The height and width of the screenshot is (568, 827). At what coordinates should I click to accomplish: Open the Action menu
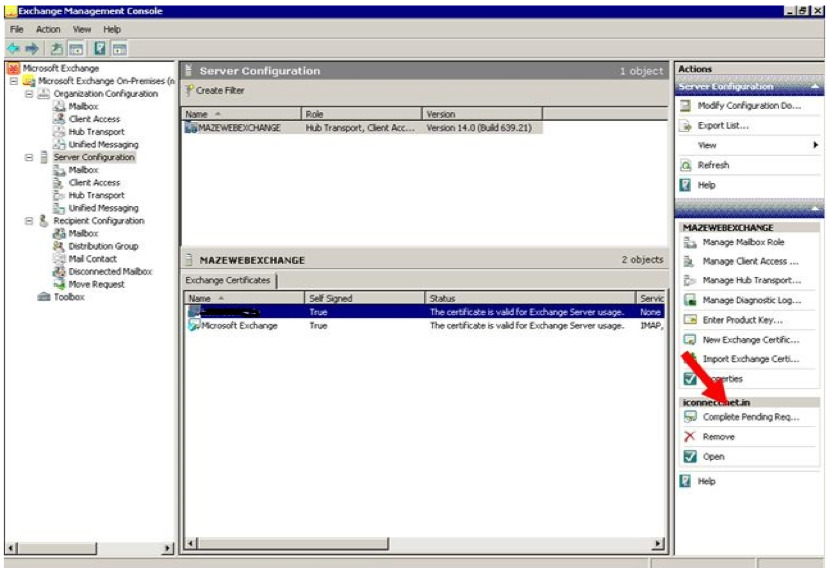click(48, 29)
